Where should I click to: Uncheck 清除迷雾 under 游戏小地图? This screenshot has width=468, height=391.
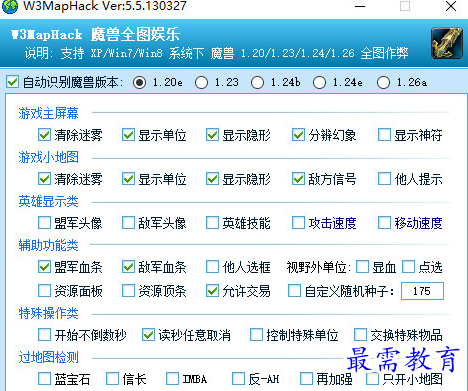44,179
